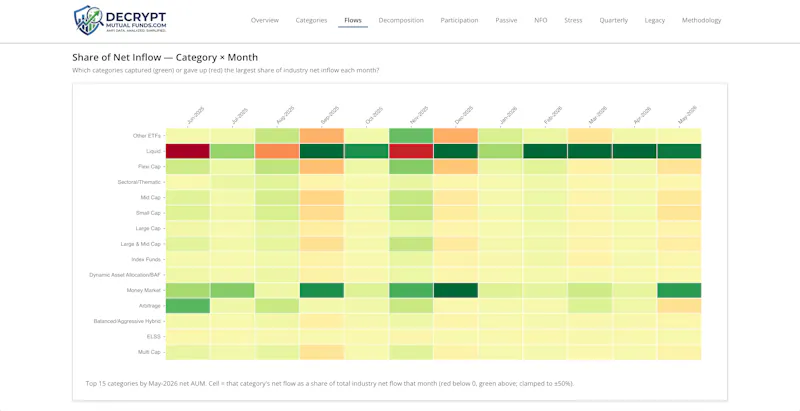
Task: Go to the Stress tab
Action: click(x=573, y=20)
